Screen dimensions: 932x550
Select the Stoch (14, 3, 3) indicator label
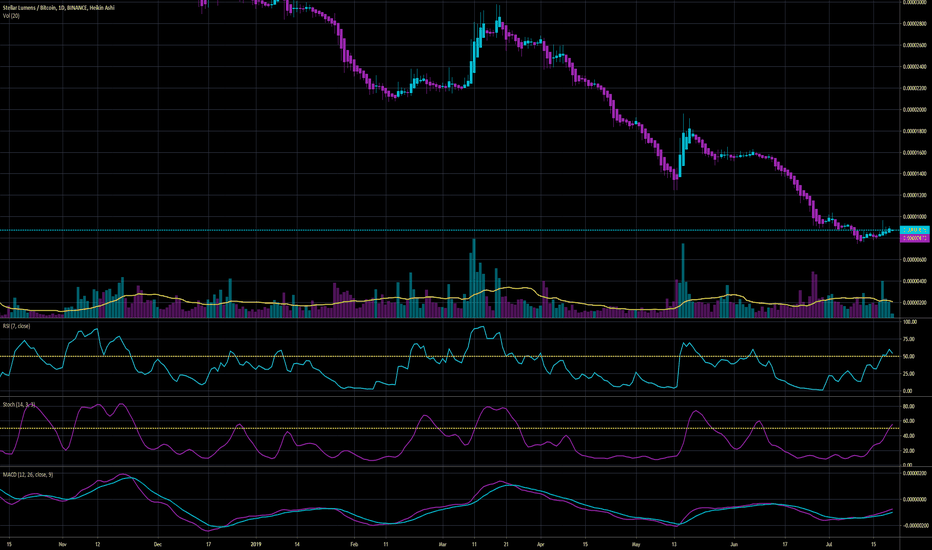click(x=18, y=404)
